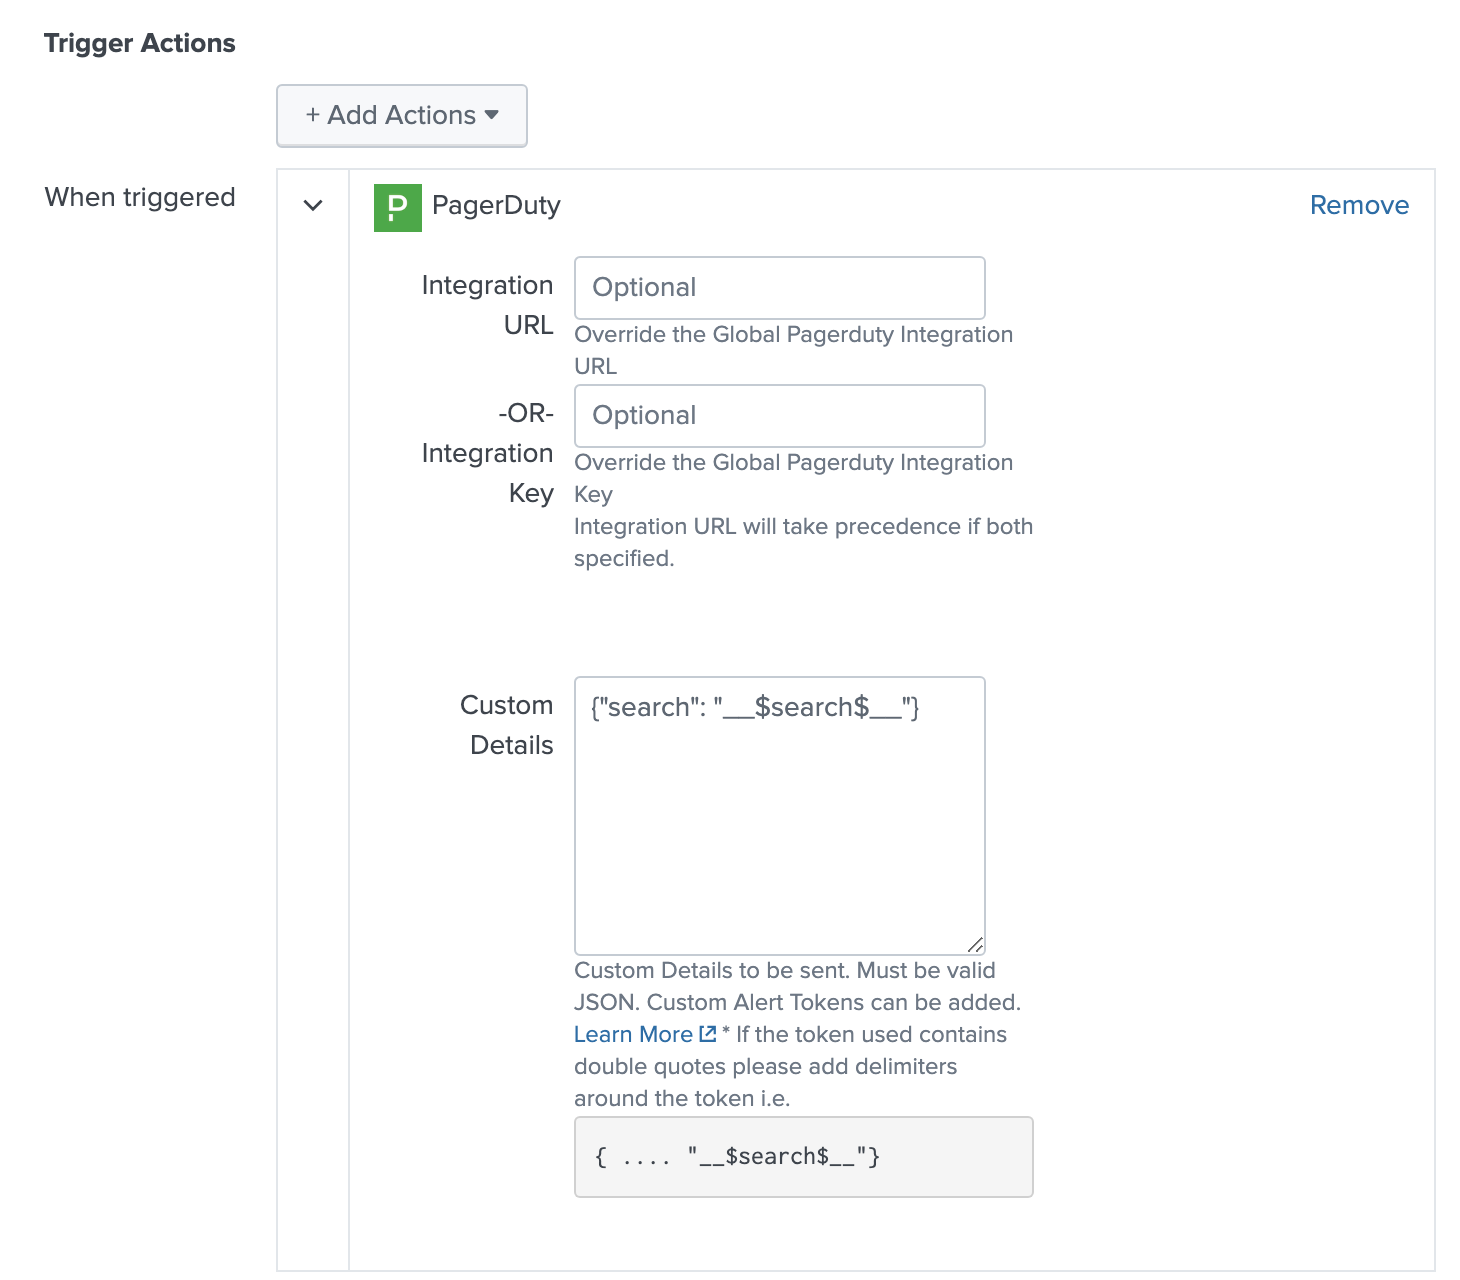Click the -OR- Integration Key label
Screen dimensions: 1460x1280
[487, 453]
